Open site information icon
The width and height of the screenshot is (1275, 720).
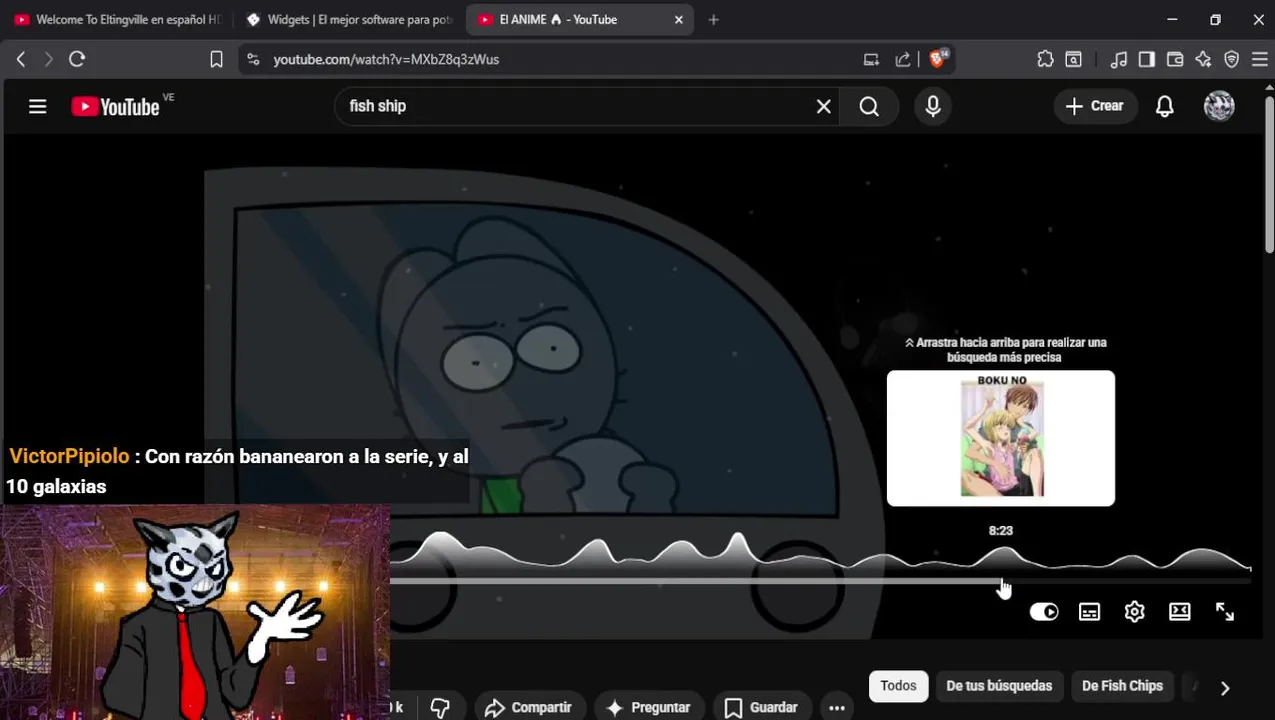(253, 59)
